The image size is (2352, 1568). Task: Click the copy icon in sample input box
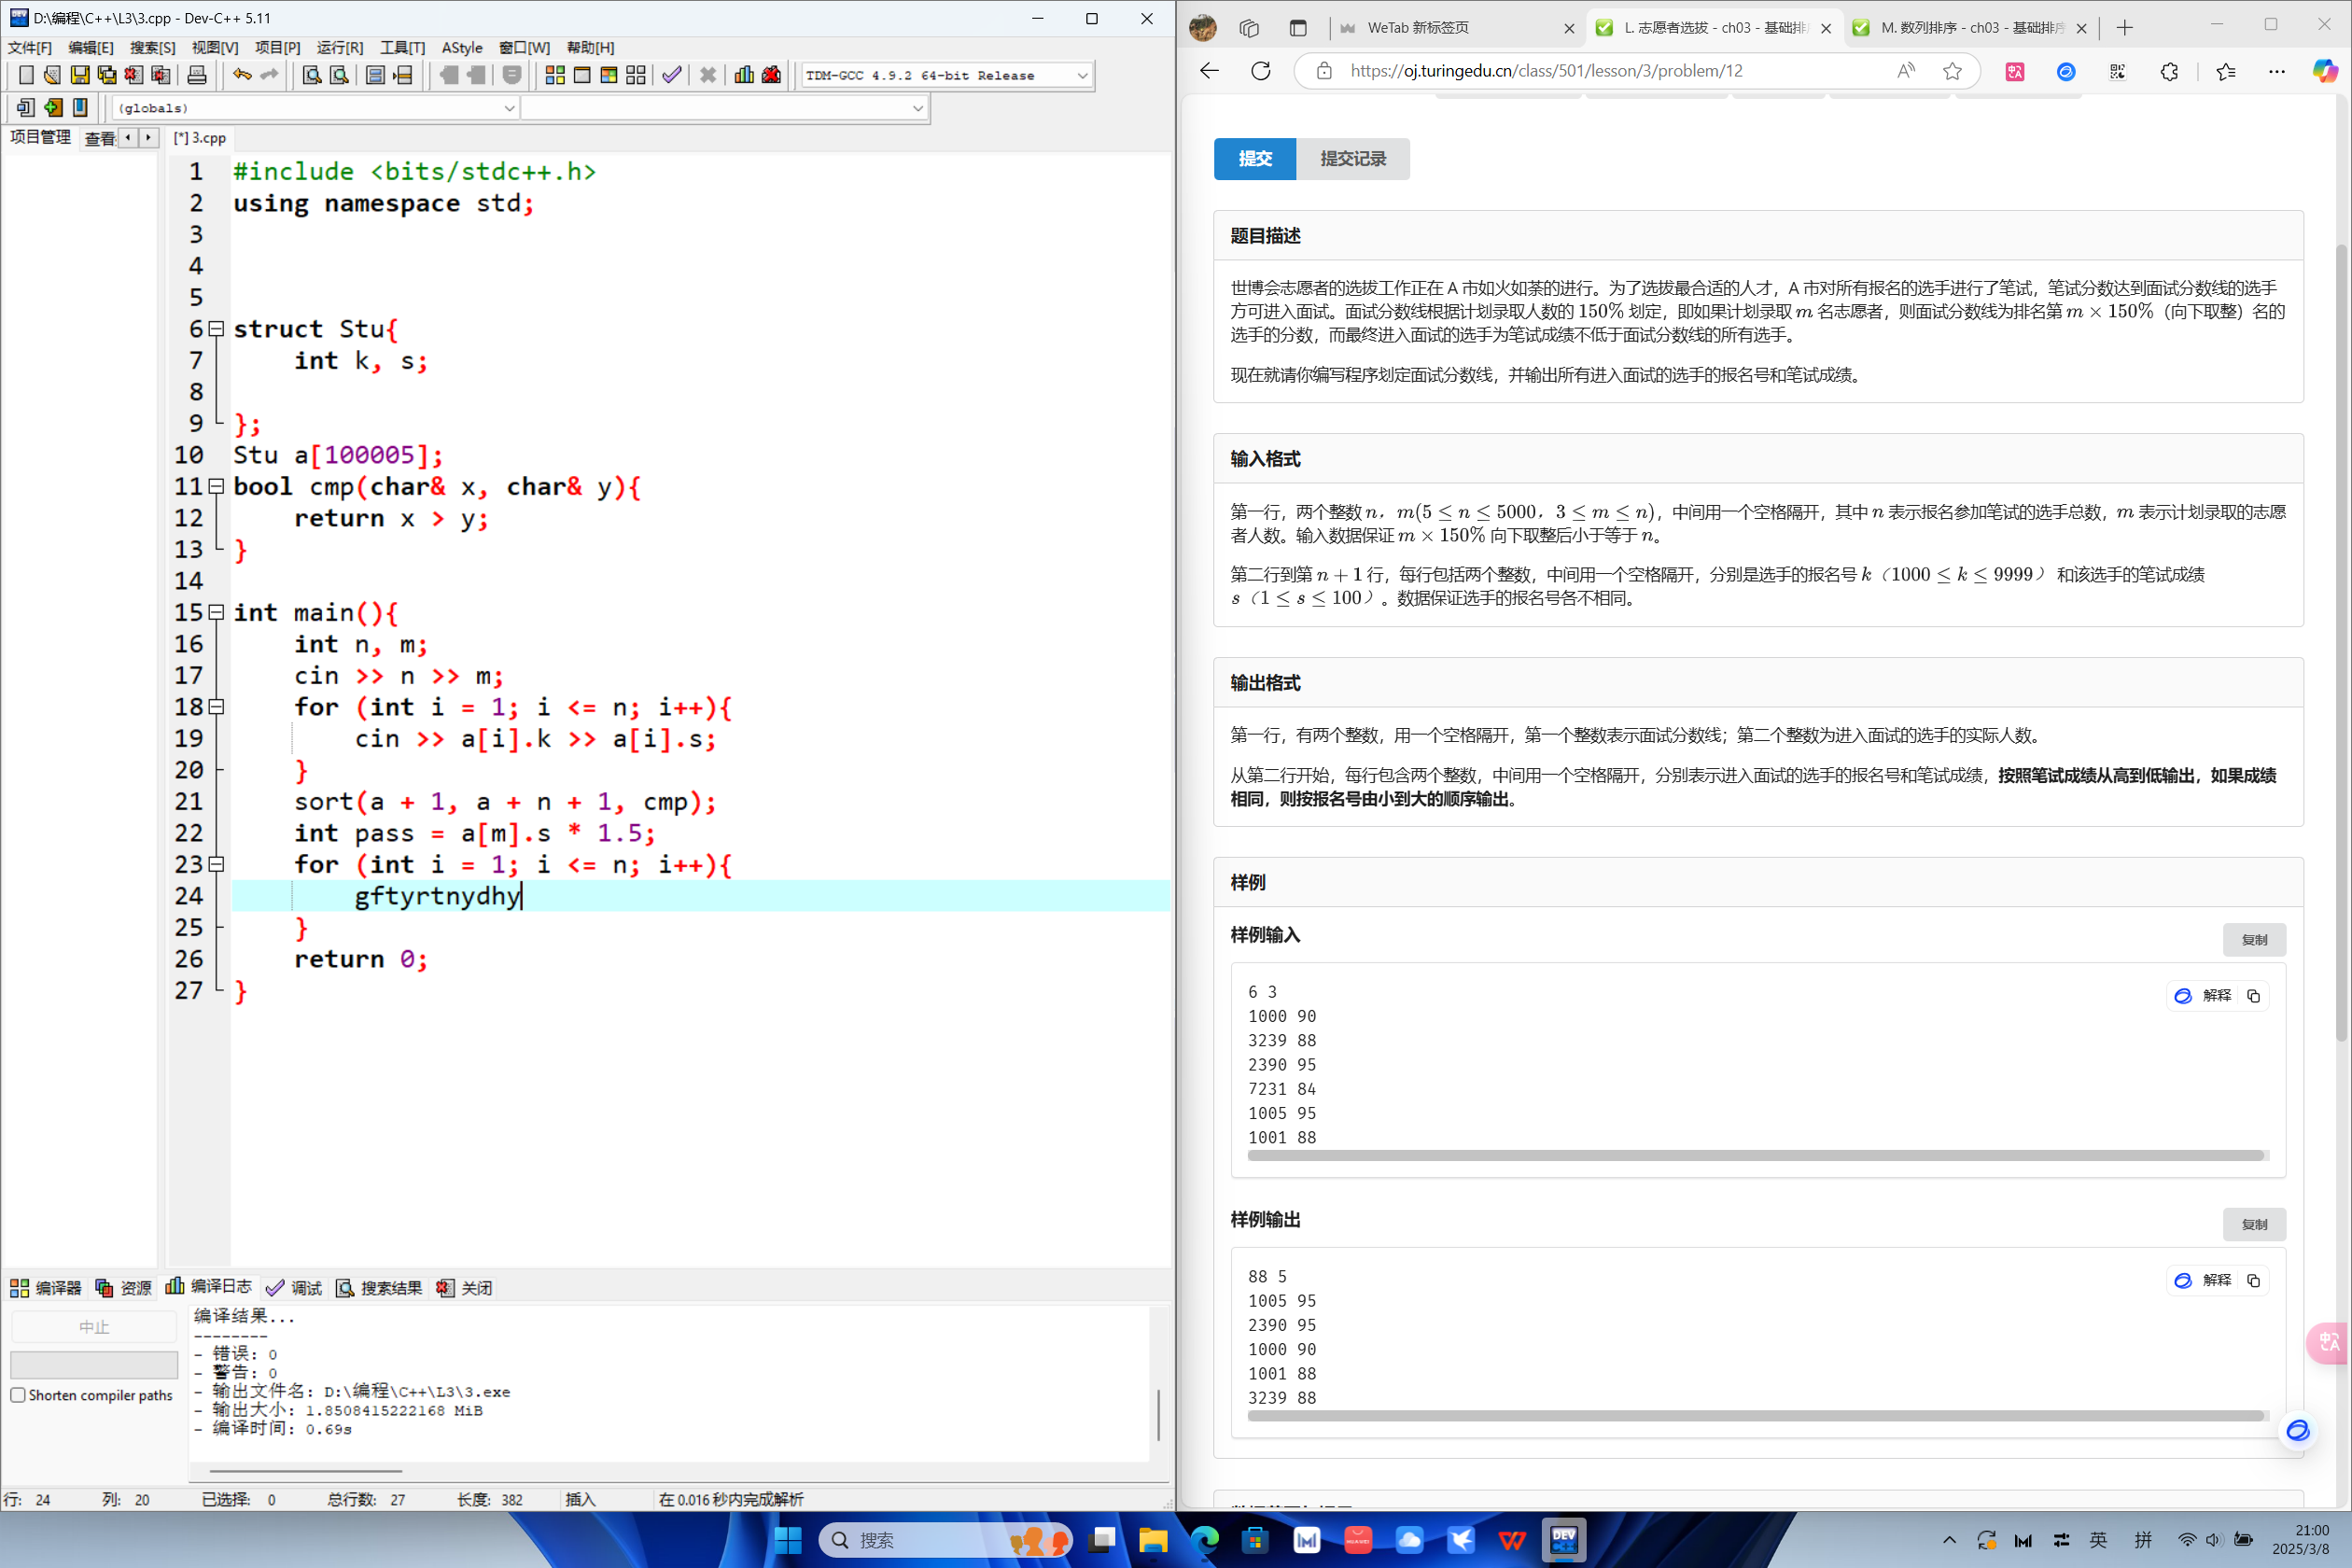pyautogui.click(x=2253, y=996)
